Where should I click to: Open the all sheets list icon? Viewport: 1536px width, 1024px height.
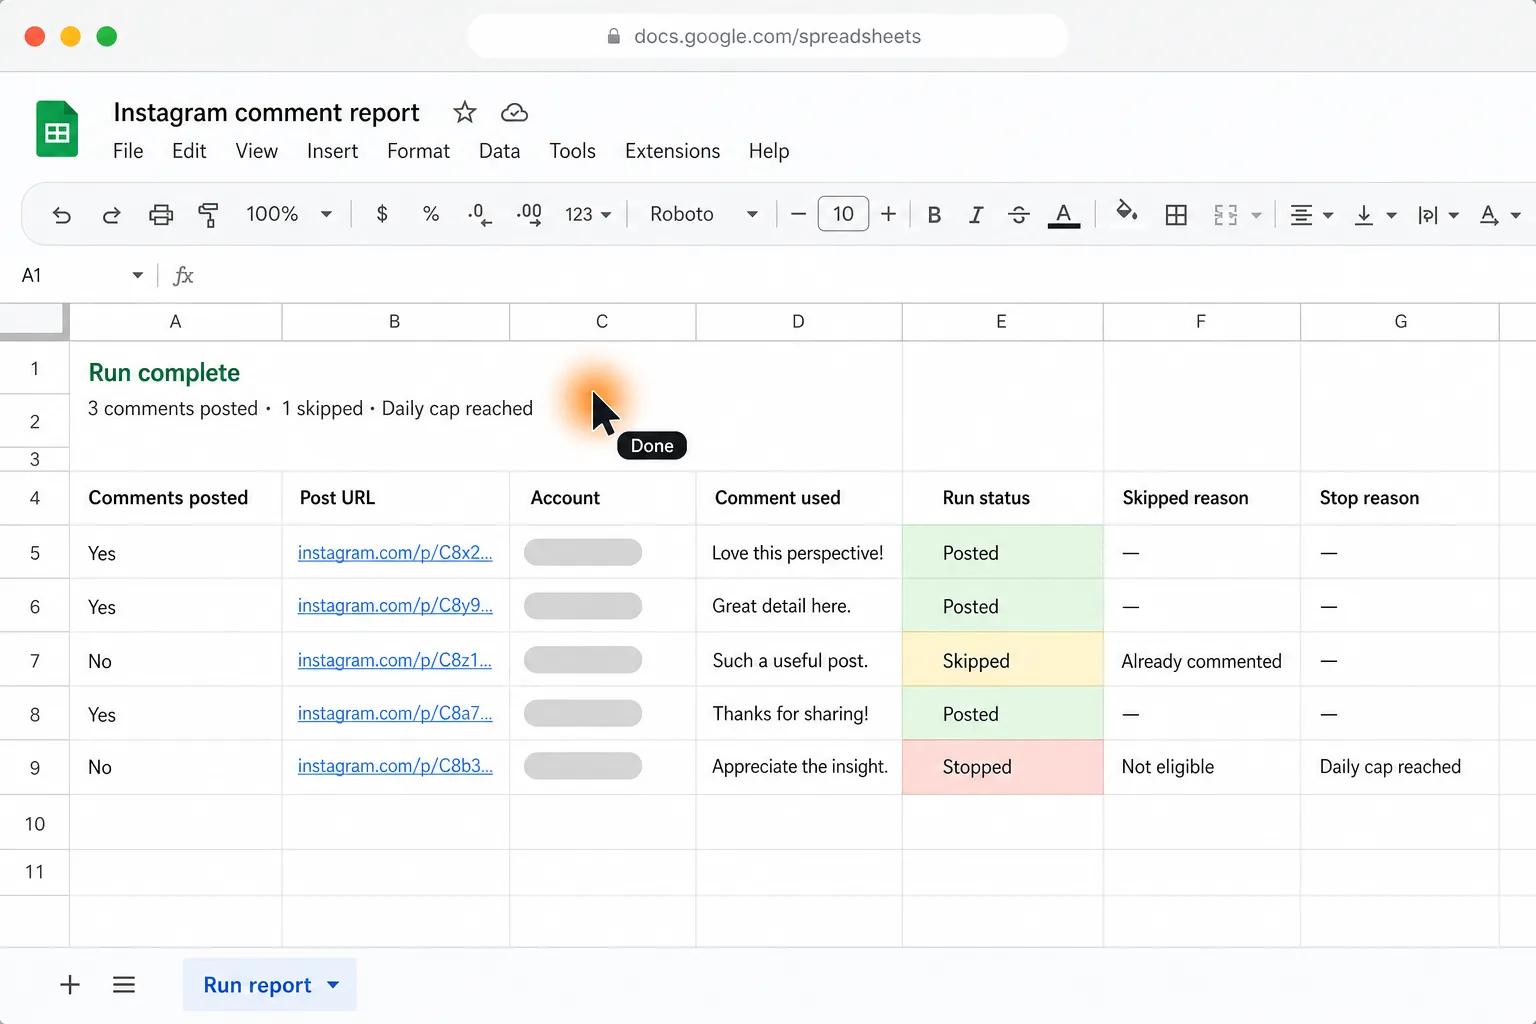click(124, 985)
